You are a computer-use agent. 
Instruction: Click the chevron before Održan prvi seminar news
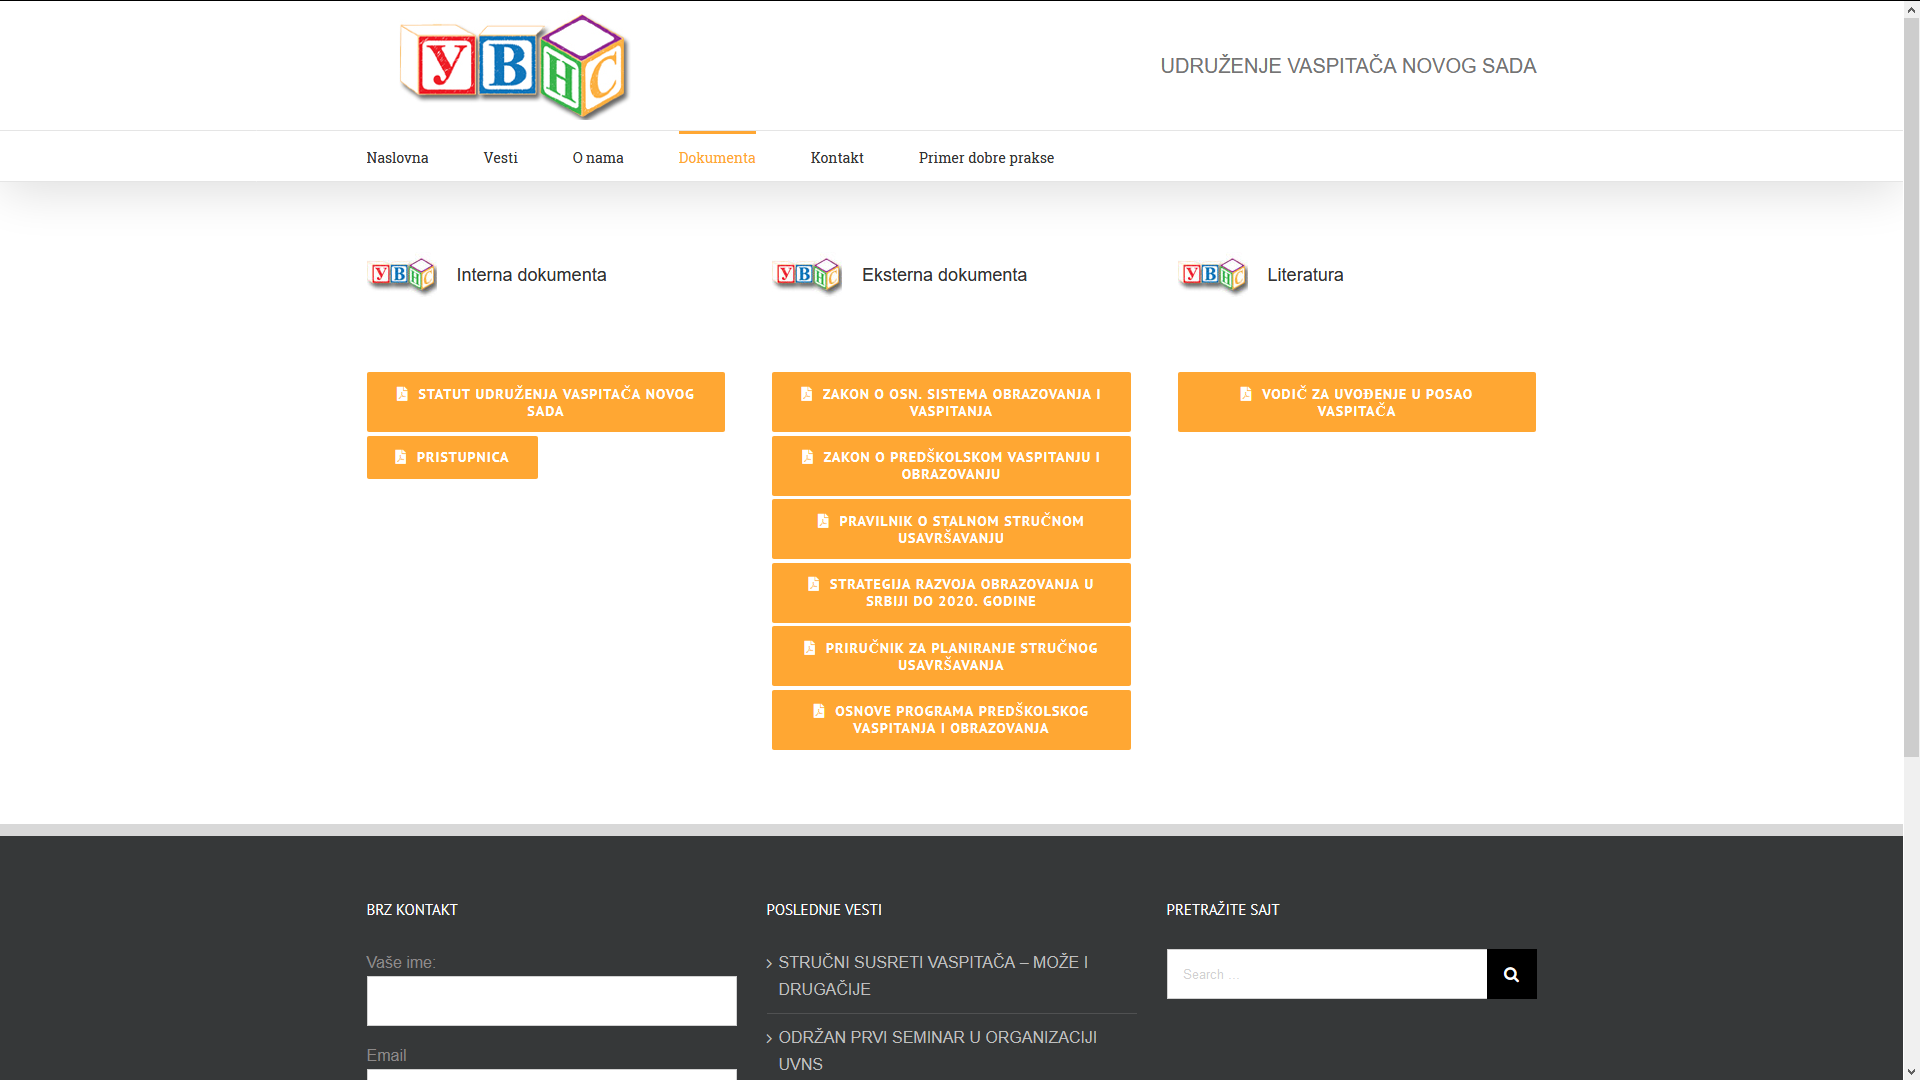tap(769, 1039)
